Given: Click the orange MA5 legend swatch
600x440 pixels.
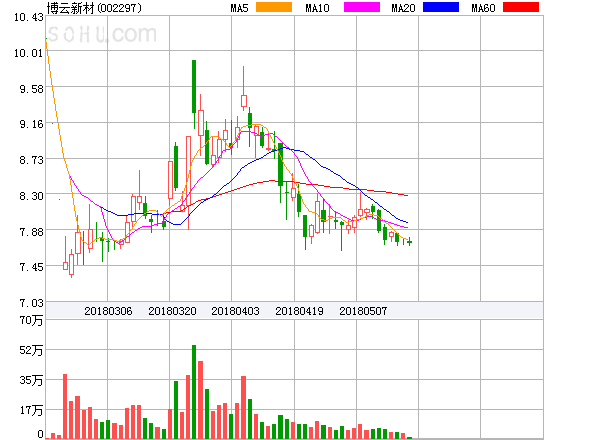Looking at the screenshot, I should (x=274, y=7).
